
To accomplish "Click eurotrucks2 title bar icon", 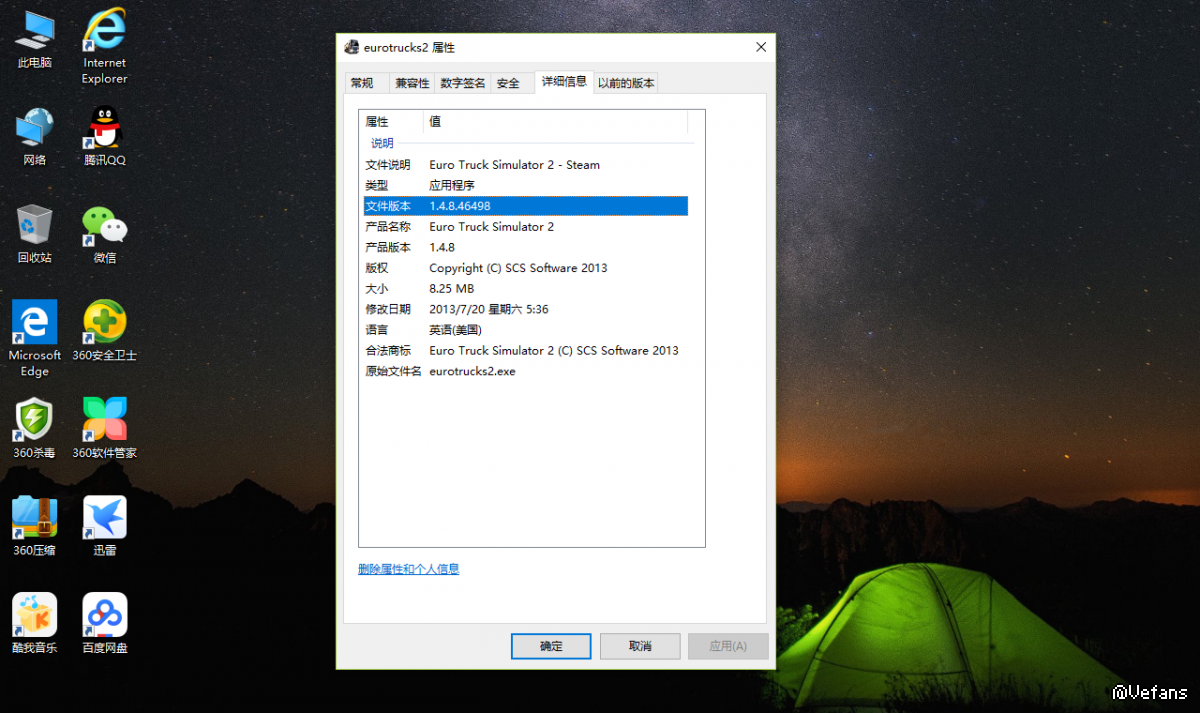I will click(351, 47).
